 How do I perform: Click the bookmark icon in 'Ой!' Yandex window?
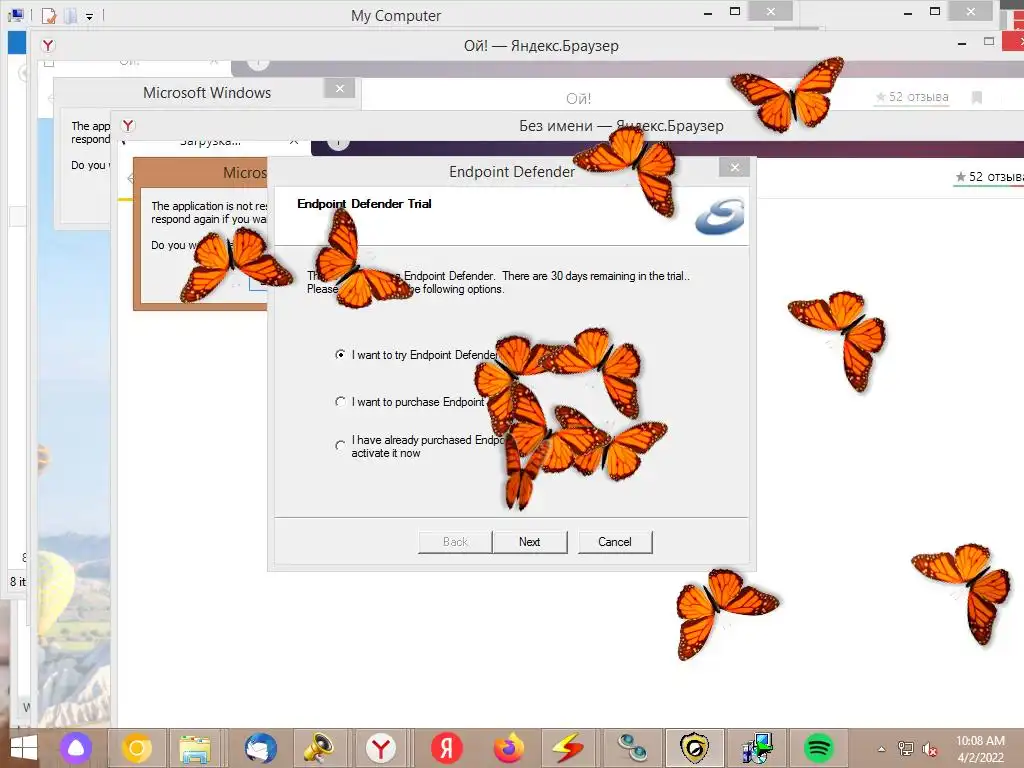tap(977, 97)
